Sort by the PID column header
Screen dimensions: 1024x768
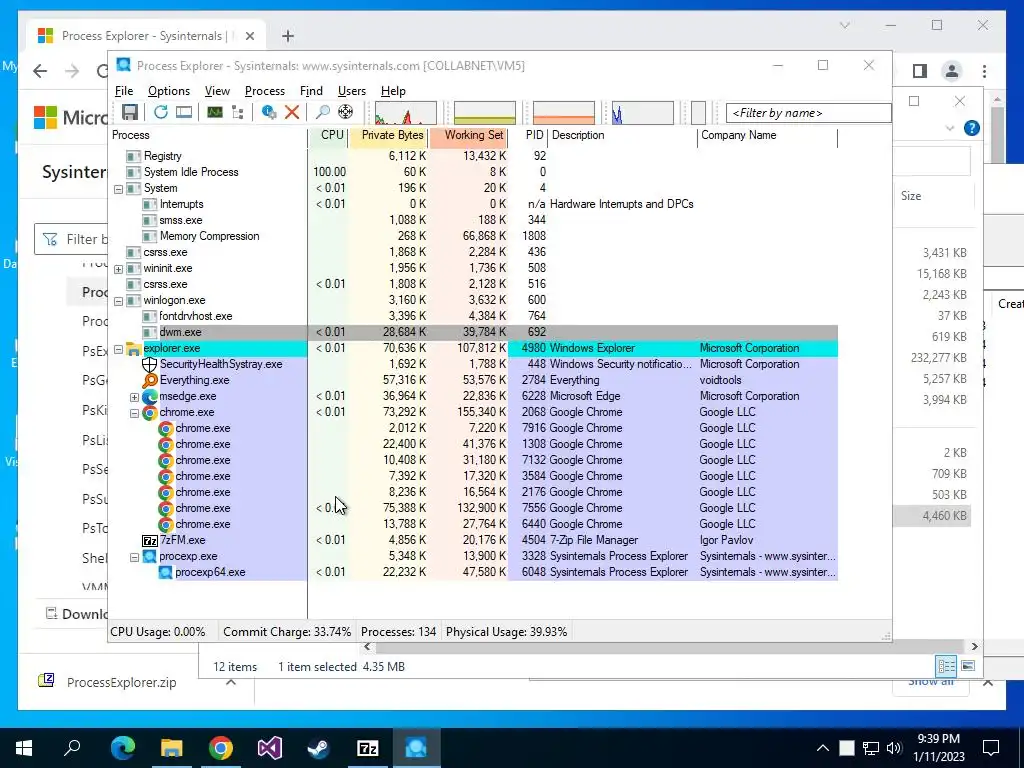pyautogui.click(x=529, y=135)
